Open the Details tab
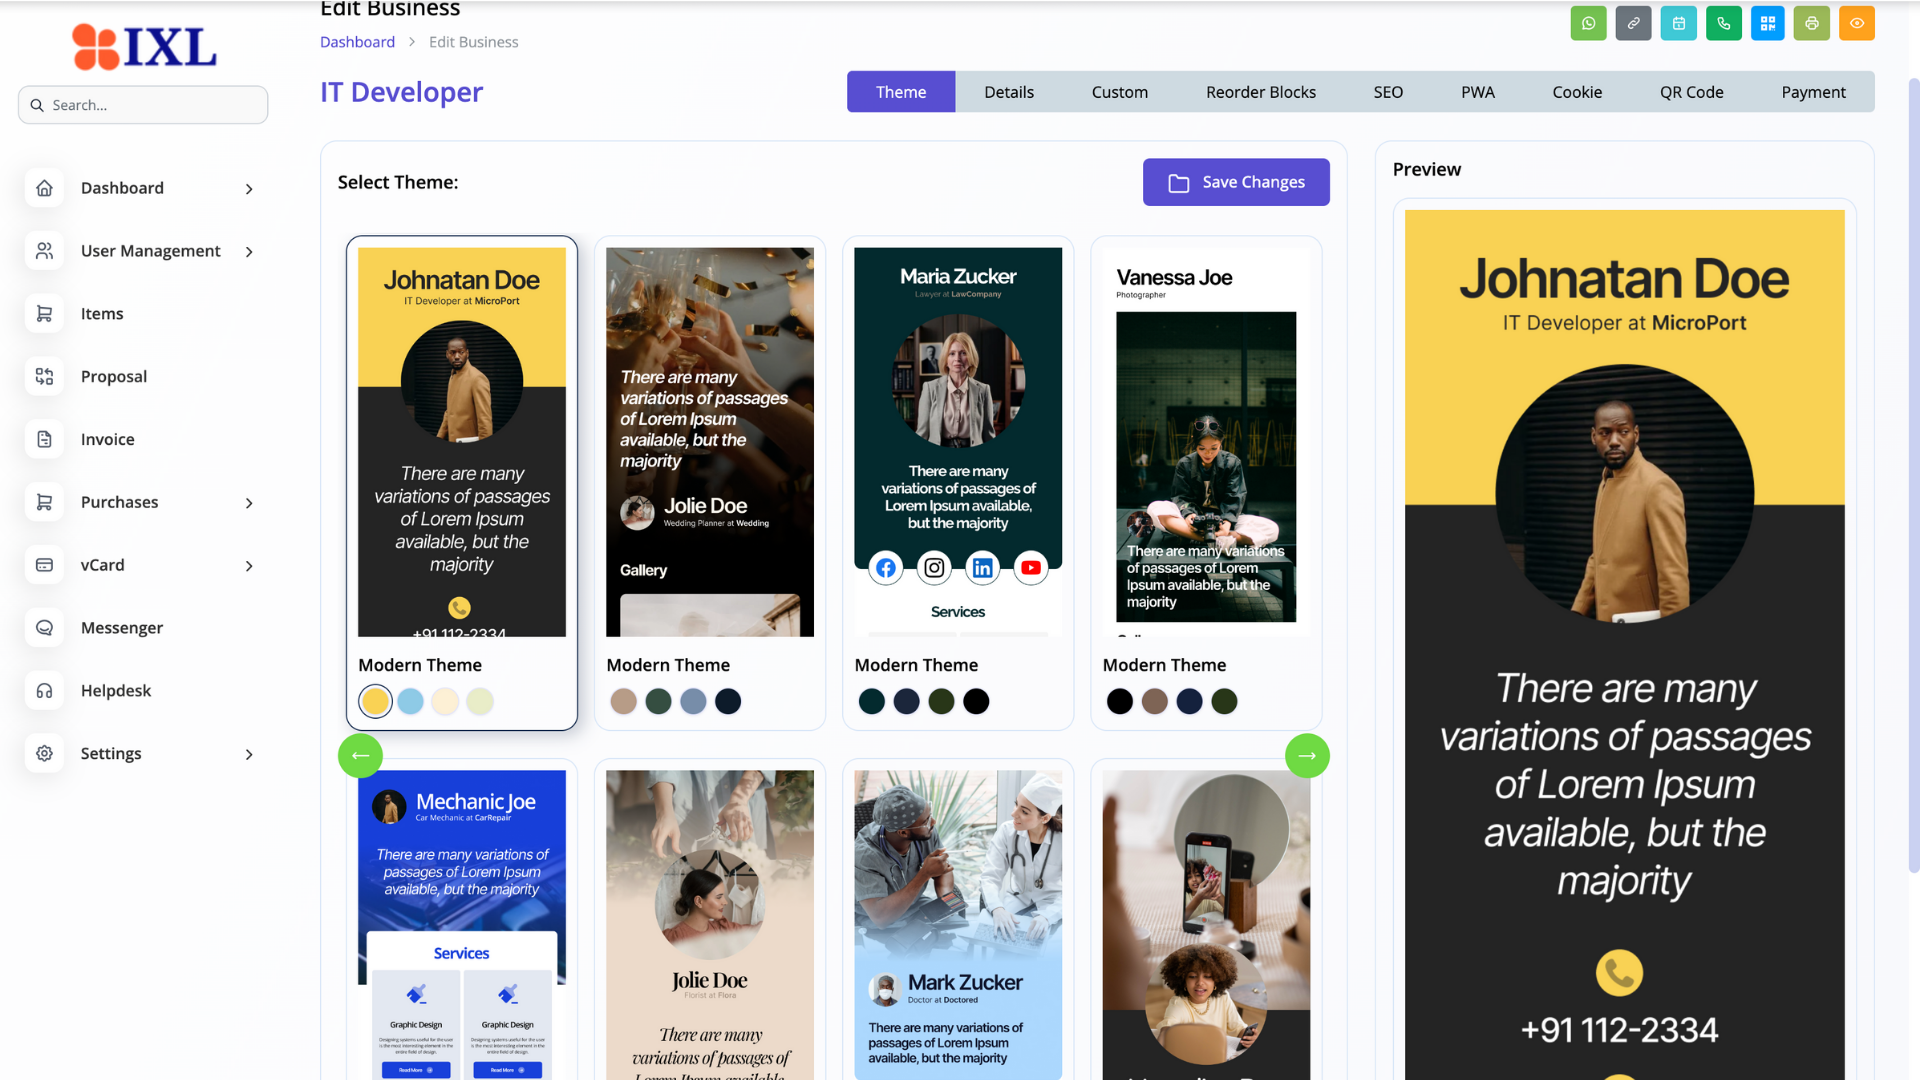The image size is (1920, 1080). coord(1009,92)
